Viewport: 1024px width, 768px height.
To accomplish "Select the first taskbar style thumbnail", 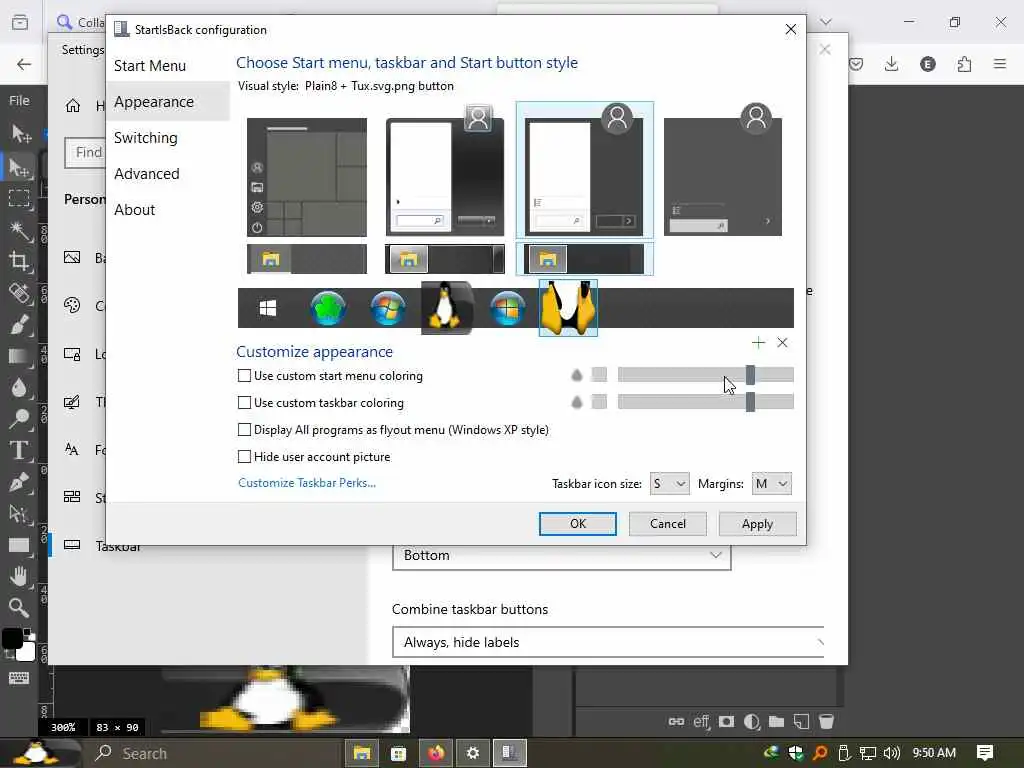I will tap(307, 259).
